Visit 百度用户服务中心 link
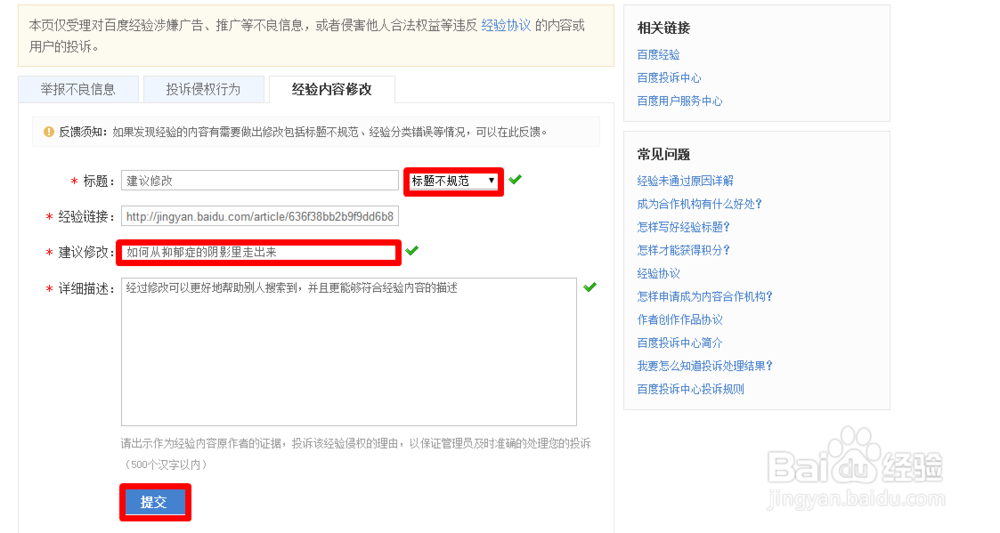 pyautogui.click(x=680, y=101)
